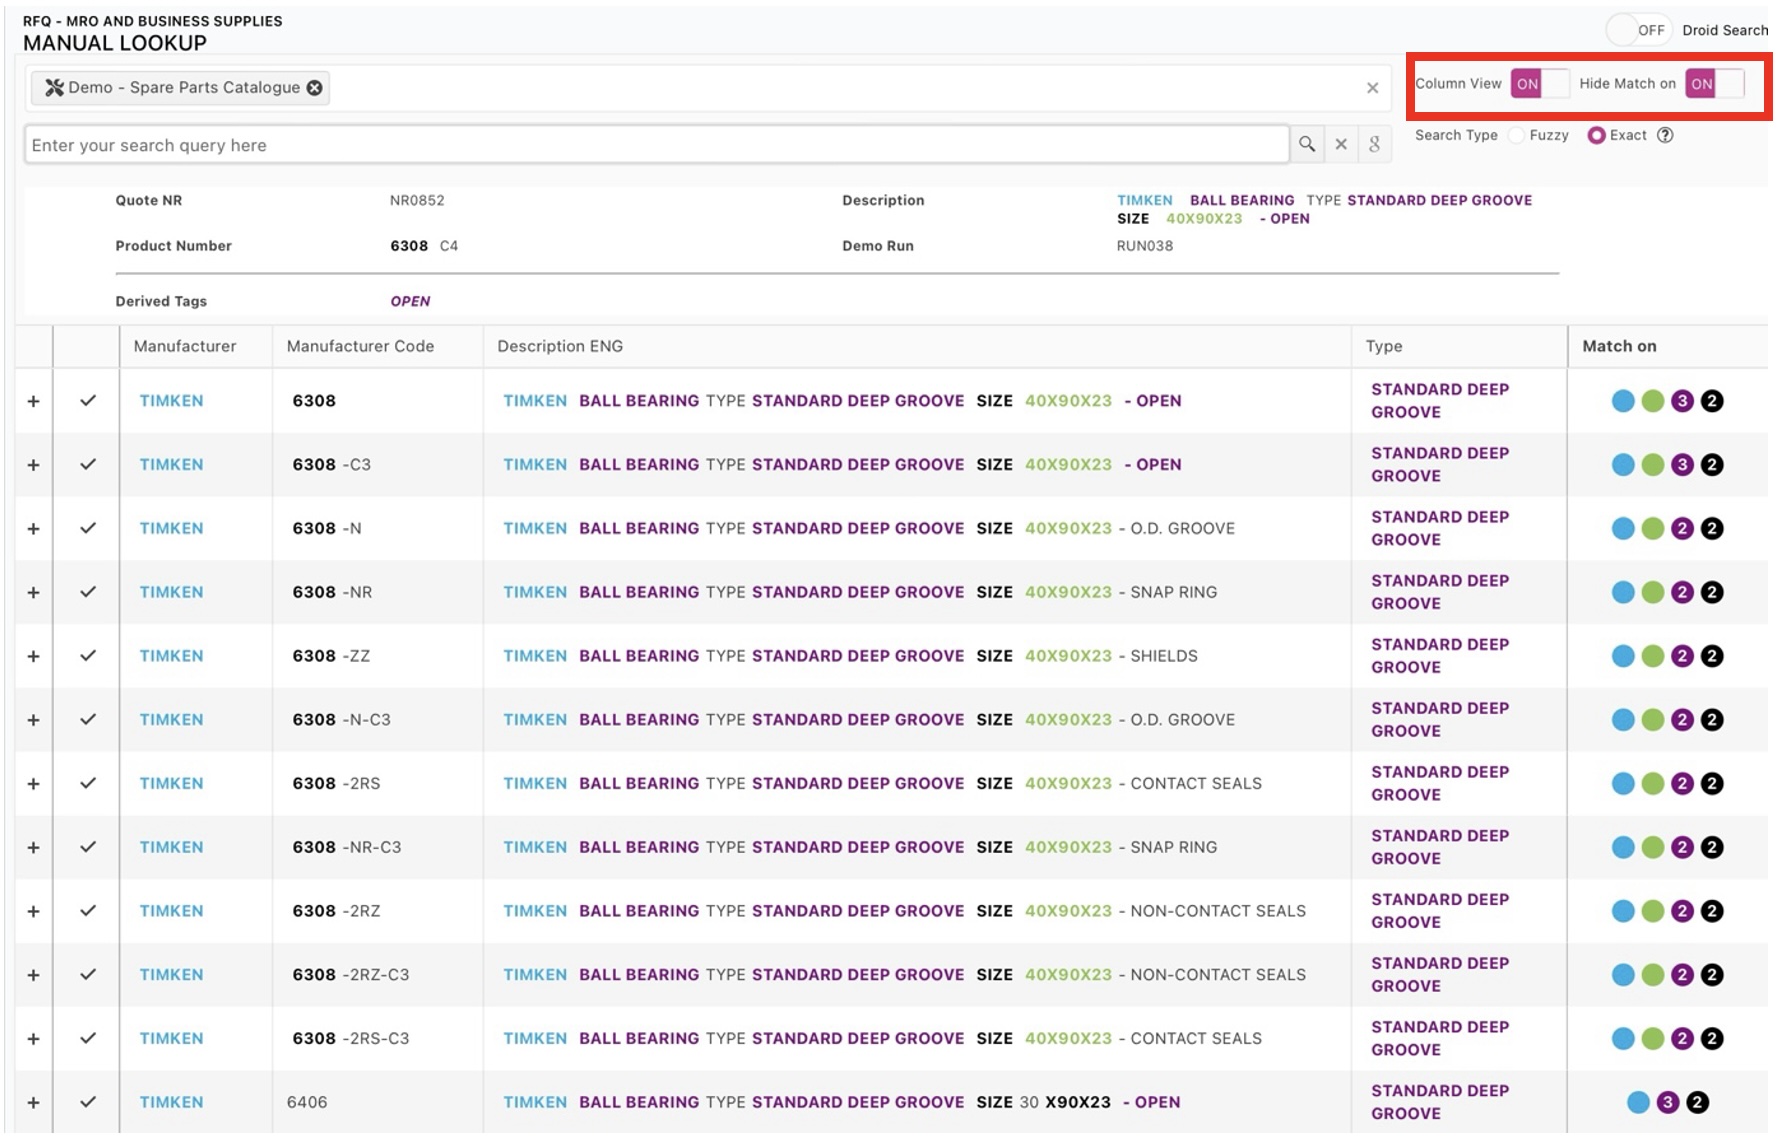
Task: Focus the search query input field
Action: [656, 145]
